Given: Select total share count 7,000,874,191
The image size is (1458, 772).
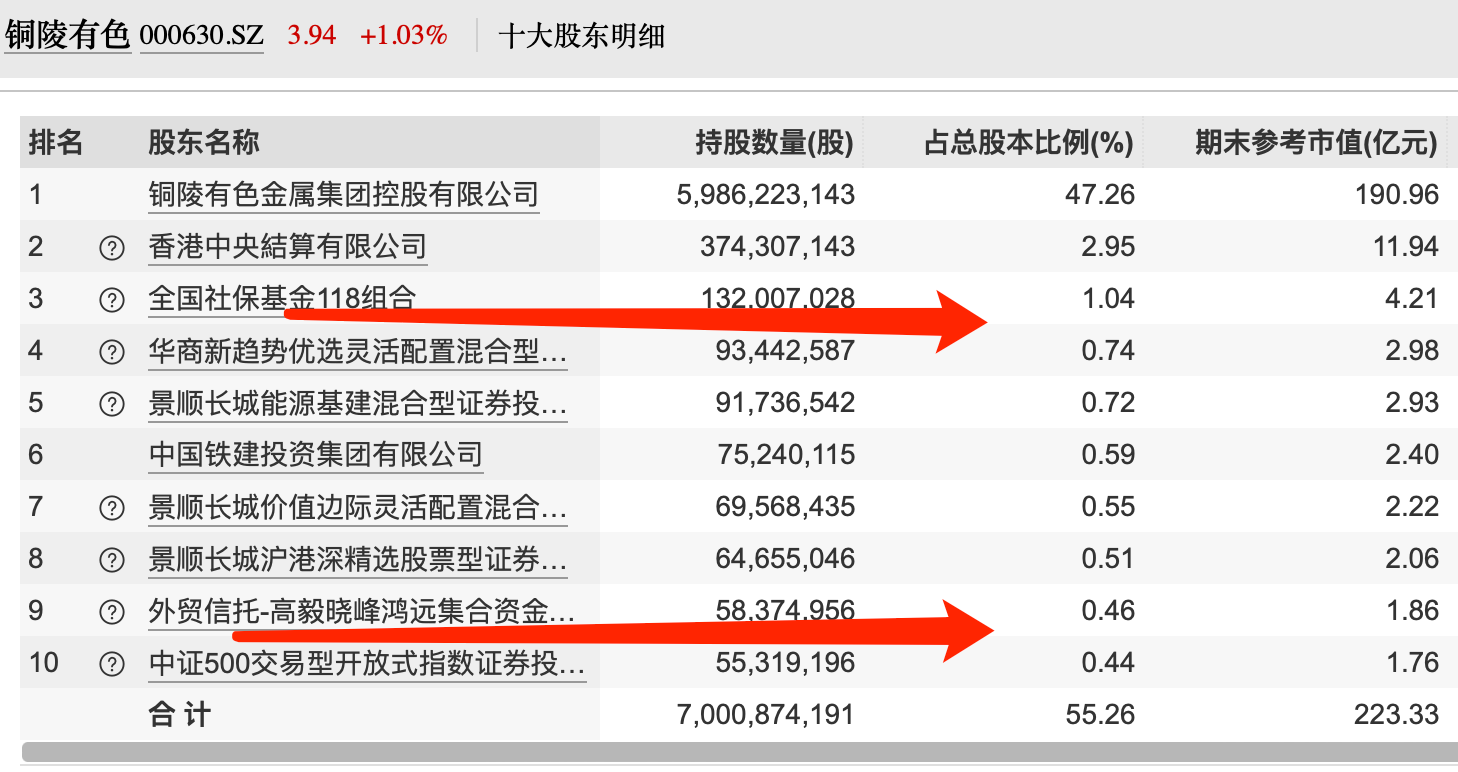Looking at the screenshot, I should pyautogui.click(x=766, y=714).
